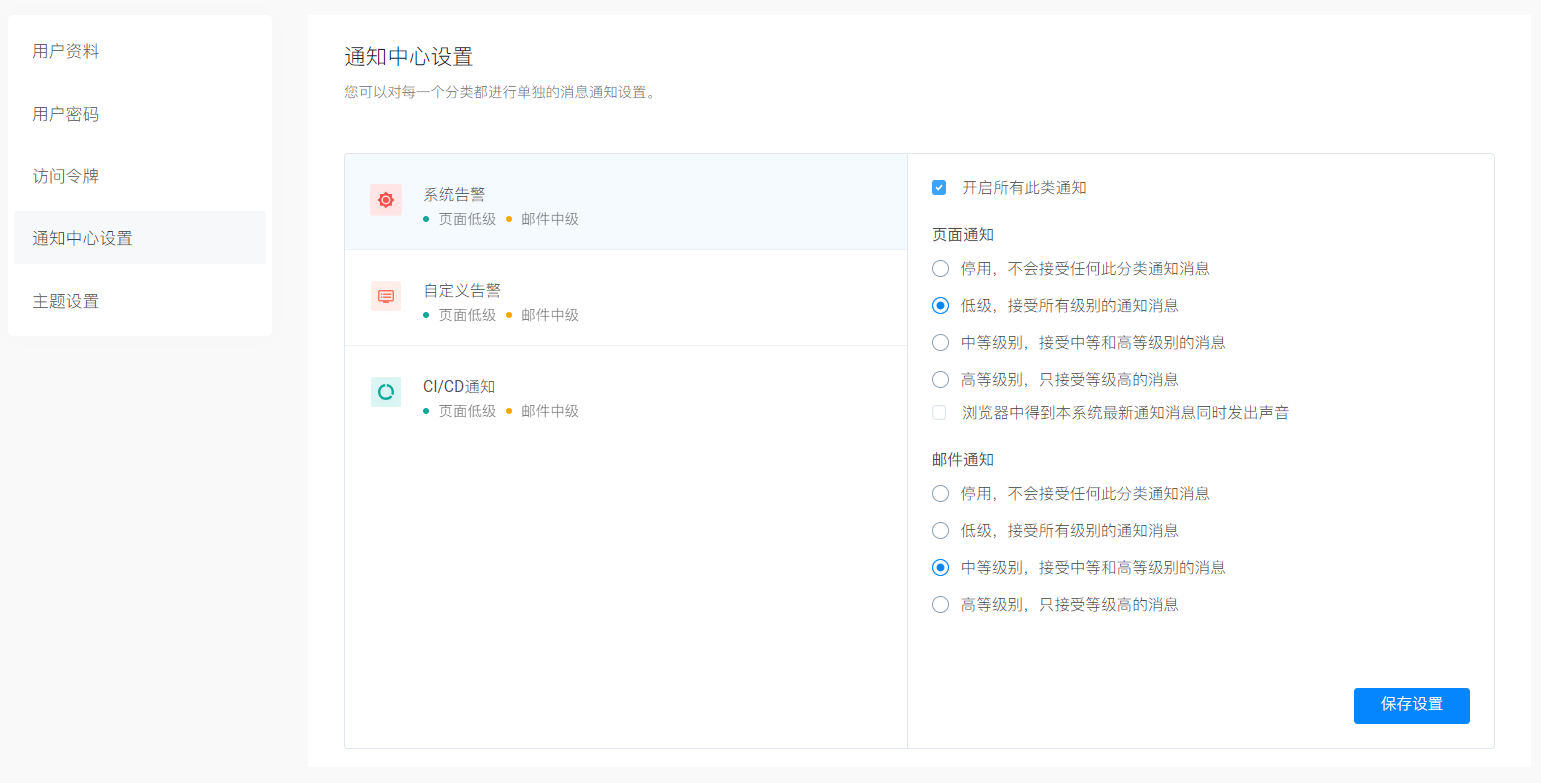Open 用户资料 in the sidebar

(66, 51)
